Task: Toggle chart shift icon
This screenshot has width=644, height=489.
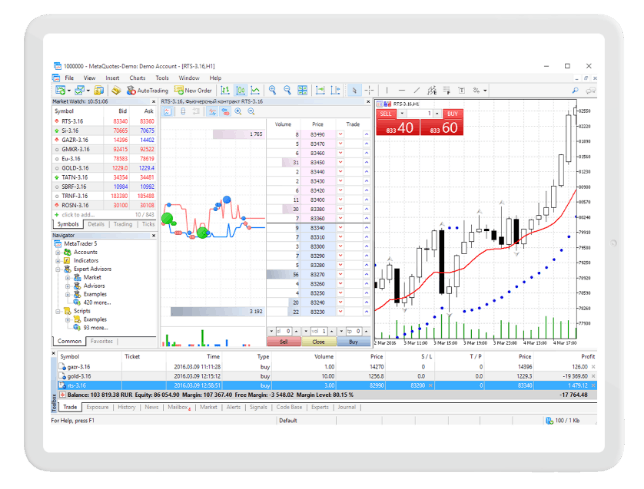Action: (x=336, y=90)
